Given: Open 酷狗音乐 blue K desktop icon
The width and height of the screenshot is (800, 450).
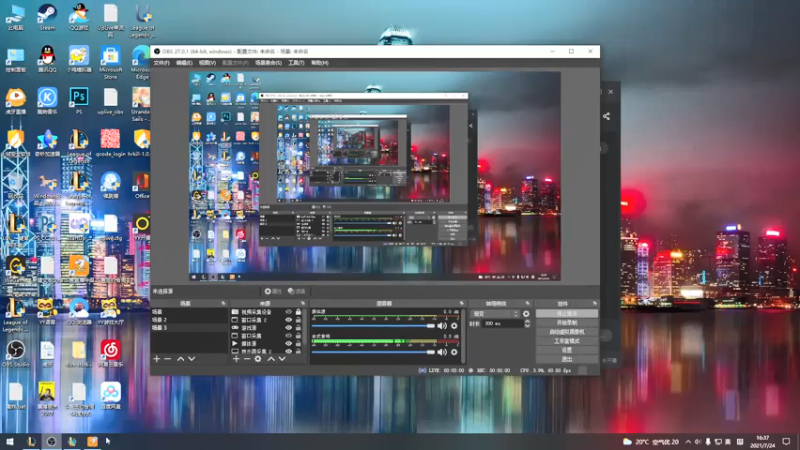Looking at the screenshot, I should click(x=47, y=101).
